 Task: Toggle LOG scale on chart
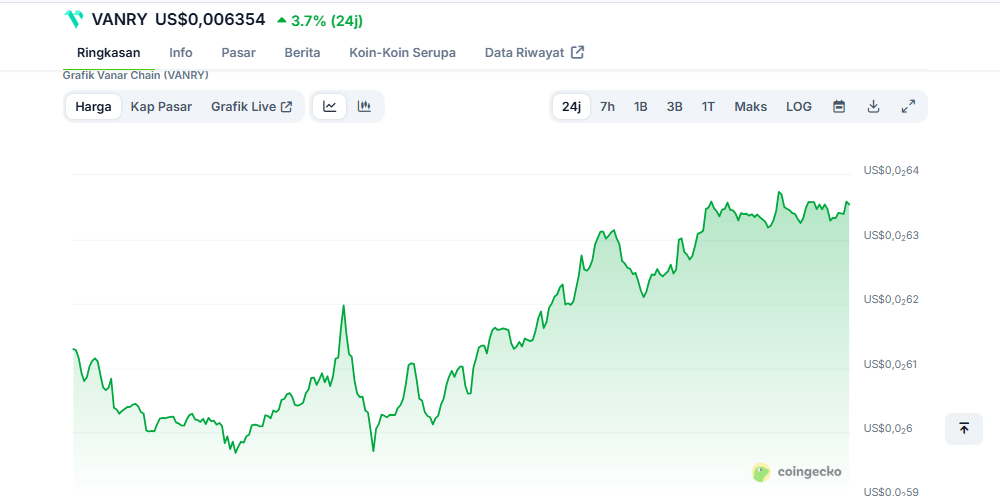[798, 106]
